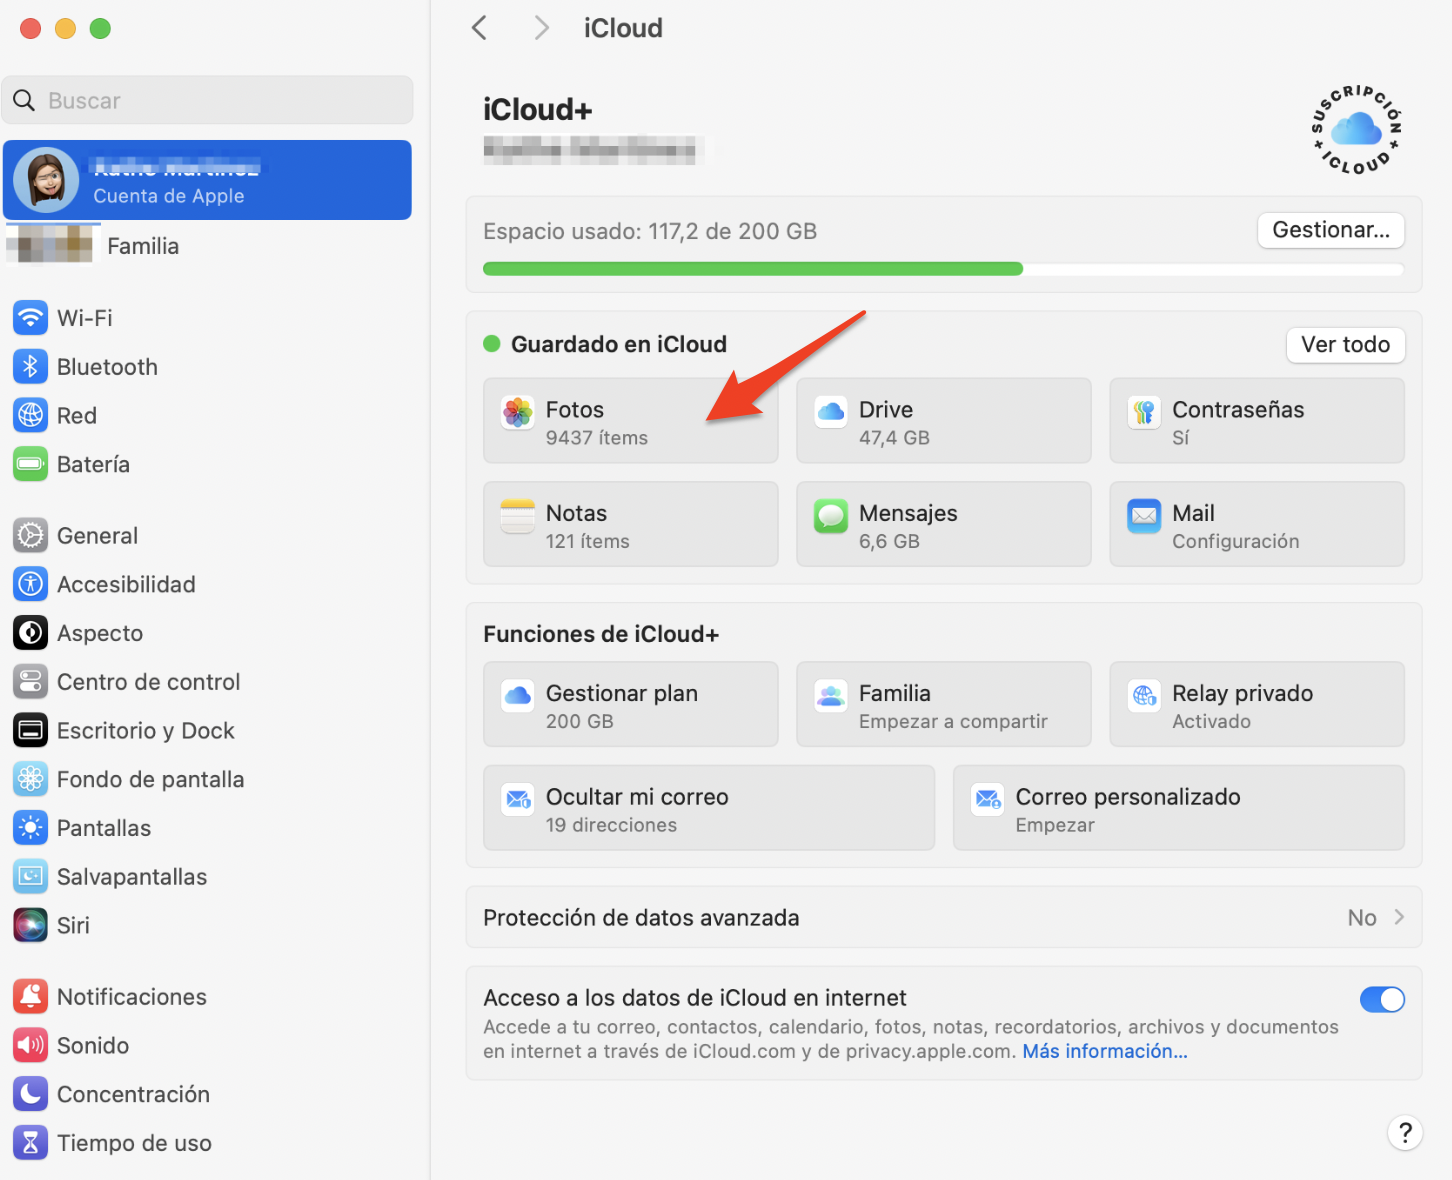Screen dimensions: 1452x1180
Task: Open Centro de control icon
Action: point(30,682)
